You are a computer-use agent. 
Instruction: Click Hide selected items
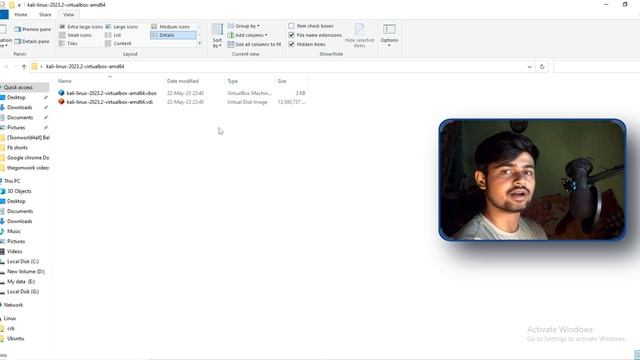359,36
